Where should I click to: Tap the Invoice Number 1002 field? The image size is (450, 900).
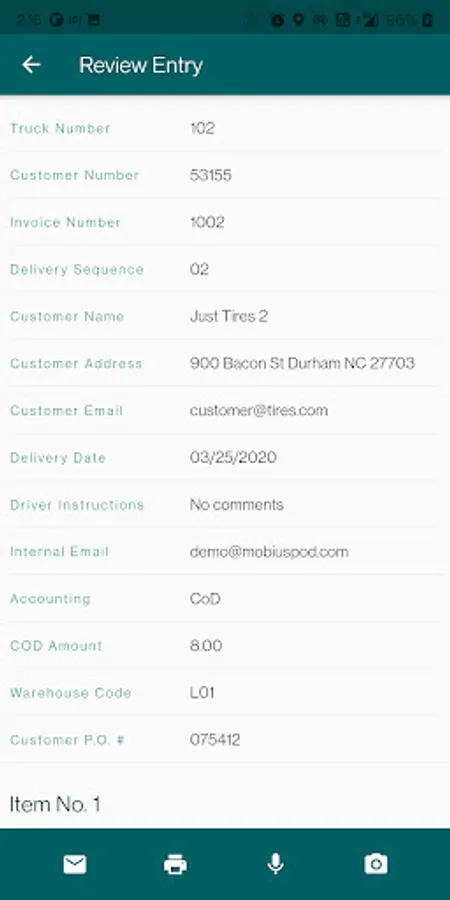click(x=225, y=222)
